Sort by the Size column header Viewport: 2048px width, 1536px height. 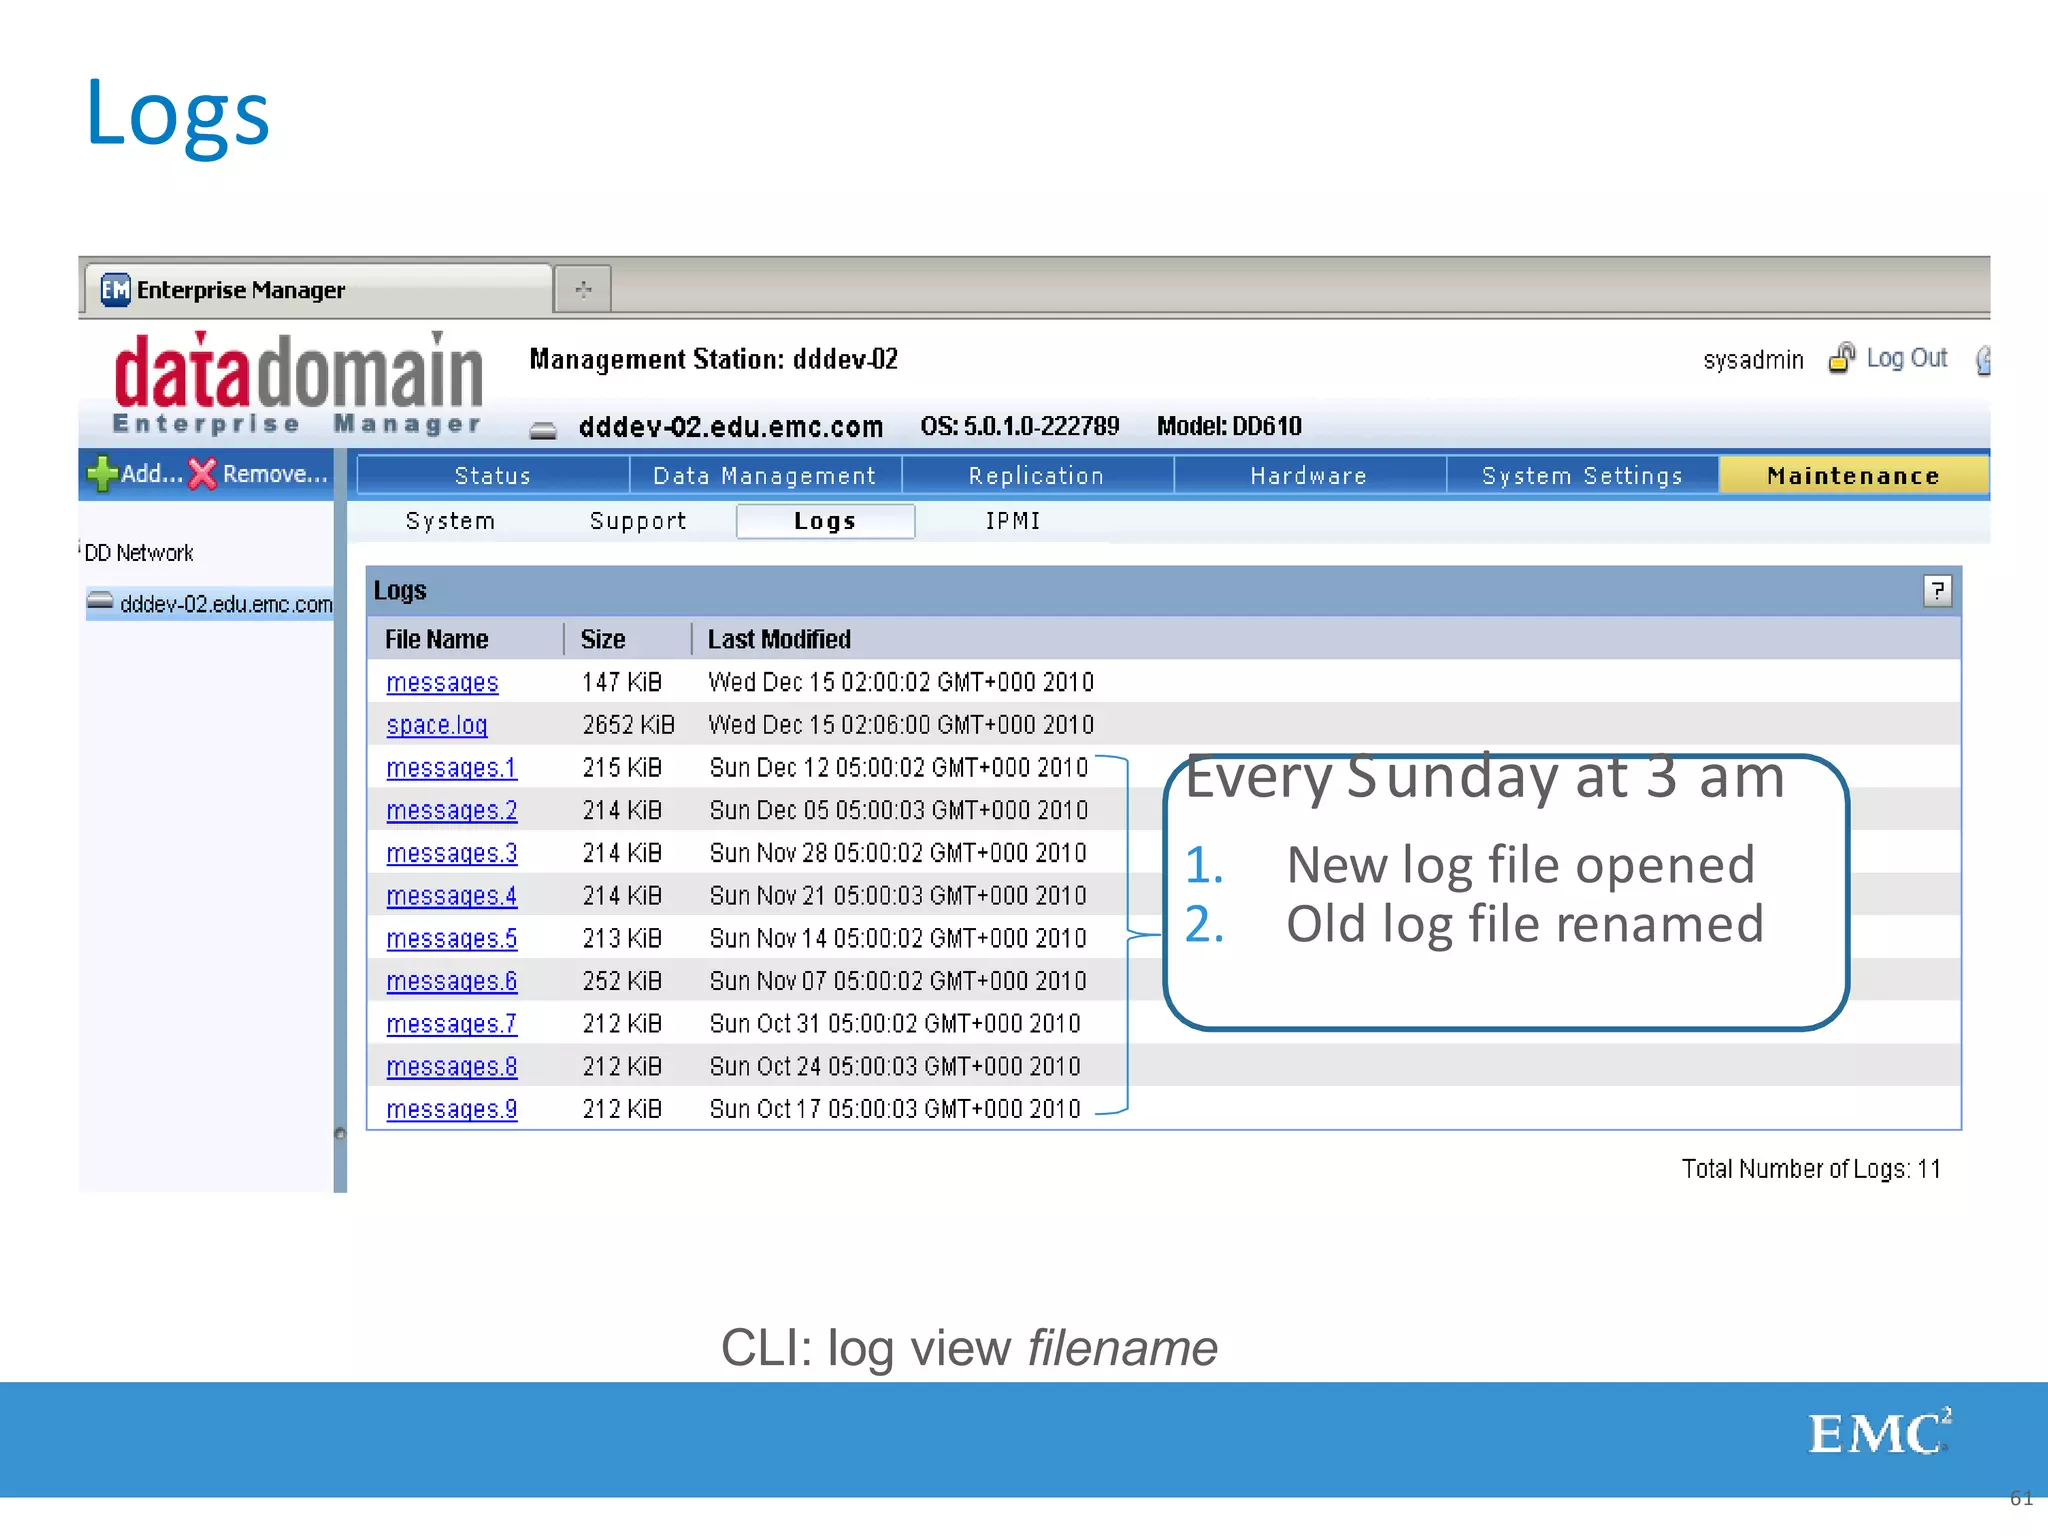[x=603, y=639]
